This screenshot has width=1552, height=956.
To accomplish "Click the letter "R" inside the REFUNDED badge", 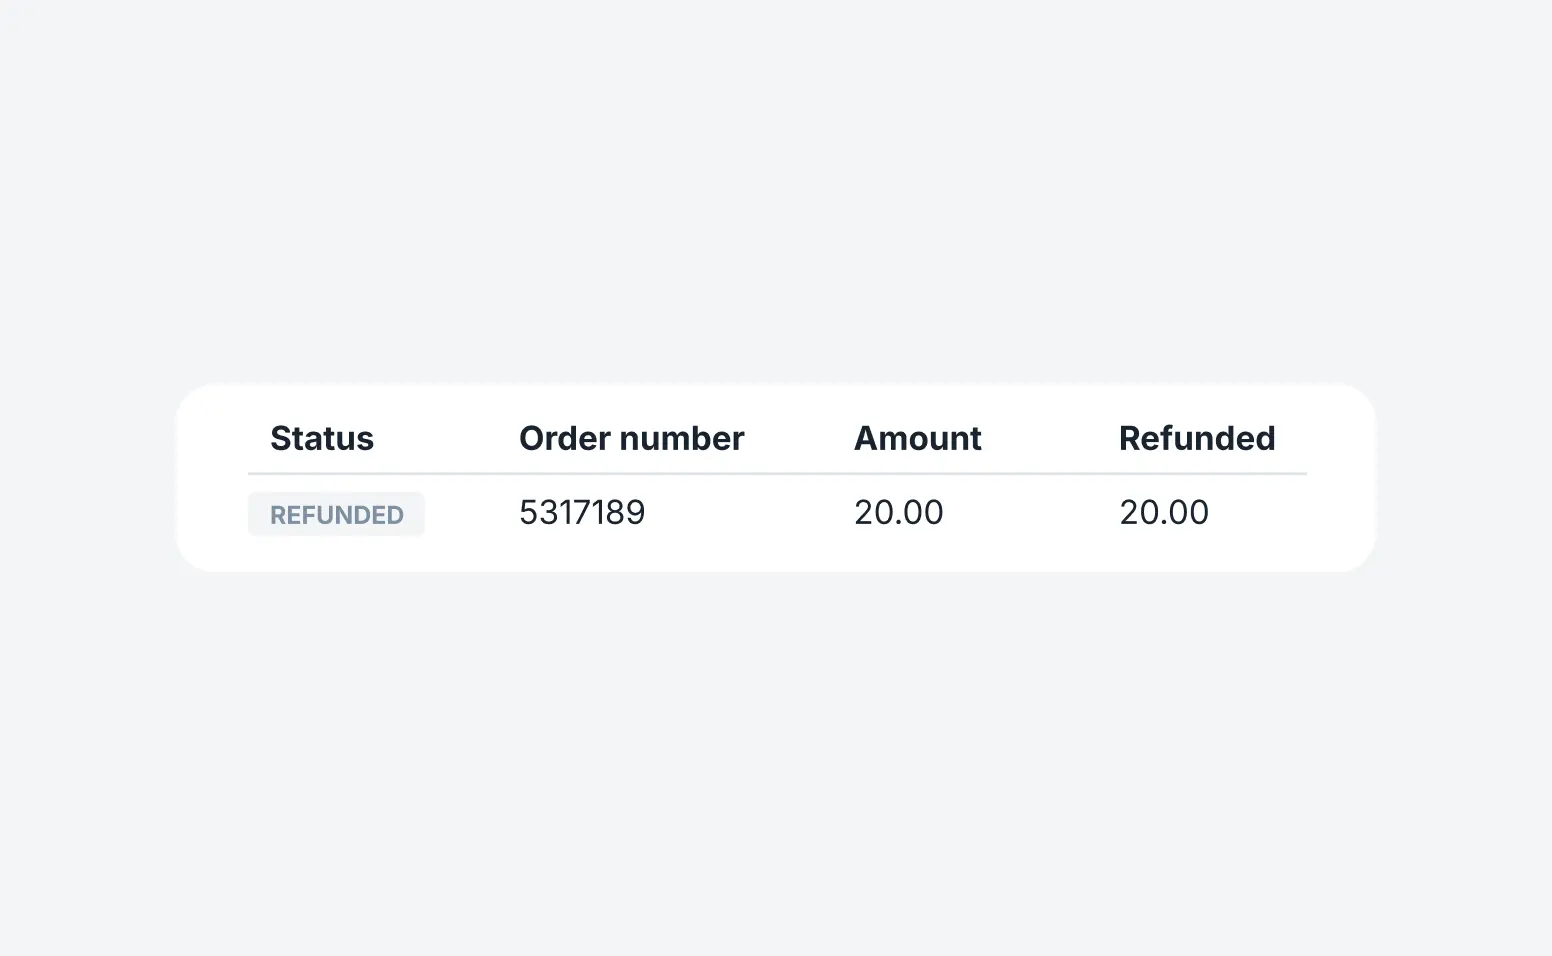I will [278, 515].
